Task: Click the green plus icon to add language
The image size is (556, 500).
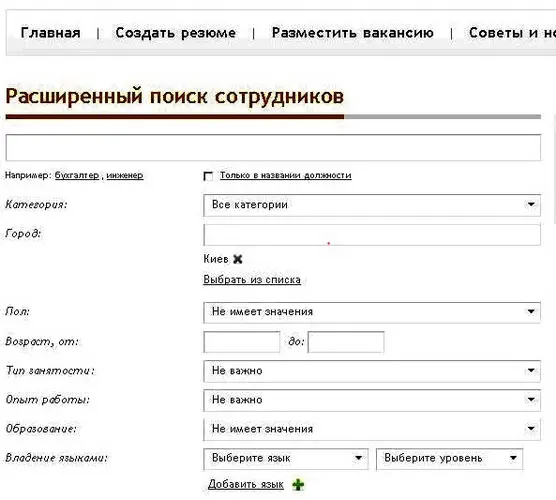Action: coord(298,484)
